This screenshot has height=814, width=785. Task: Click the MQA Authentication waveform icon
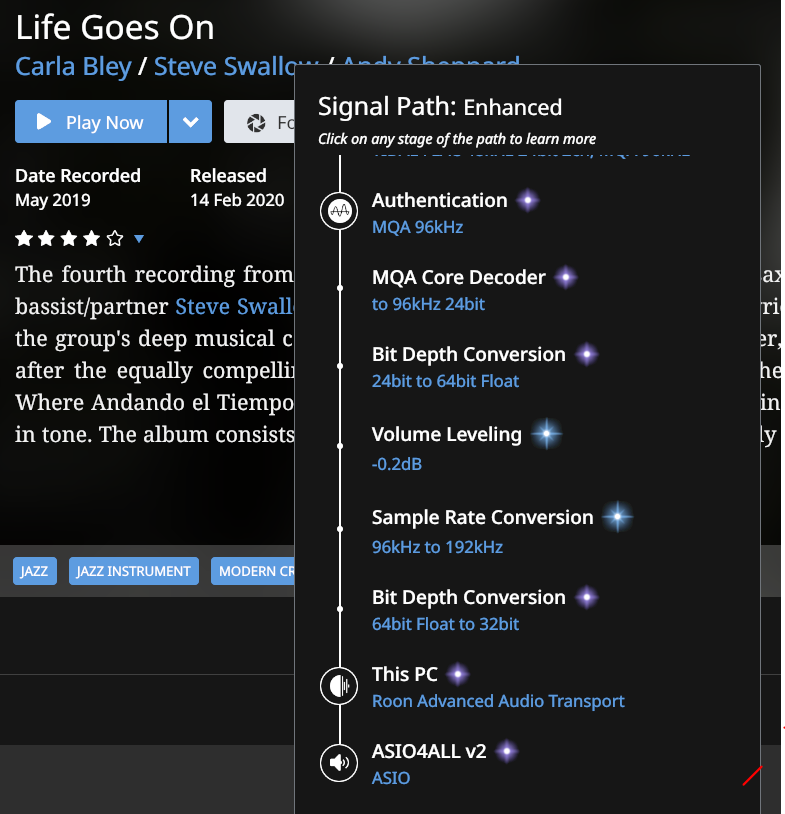pyautogui.click(x=339, y=211)
